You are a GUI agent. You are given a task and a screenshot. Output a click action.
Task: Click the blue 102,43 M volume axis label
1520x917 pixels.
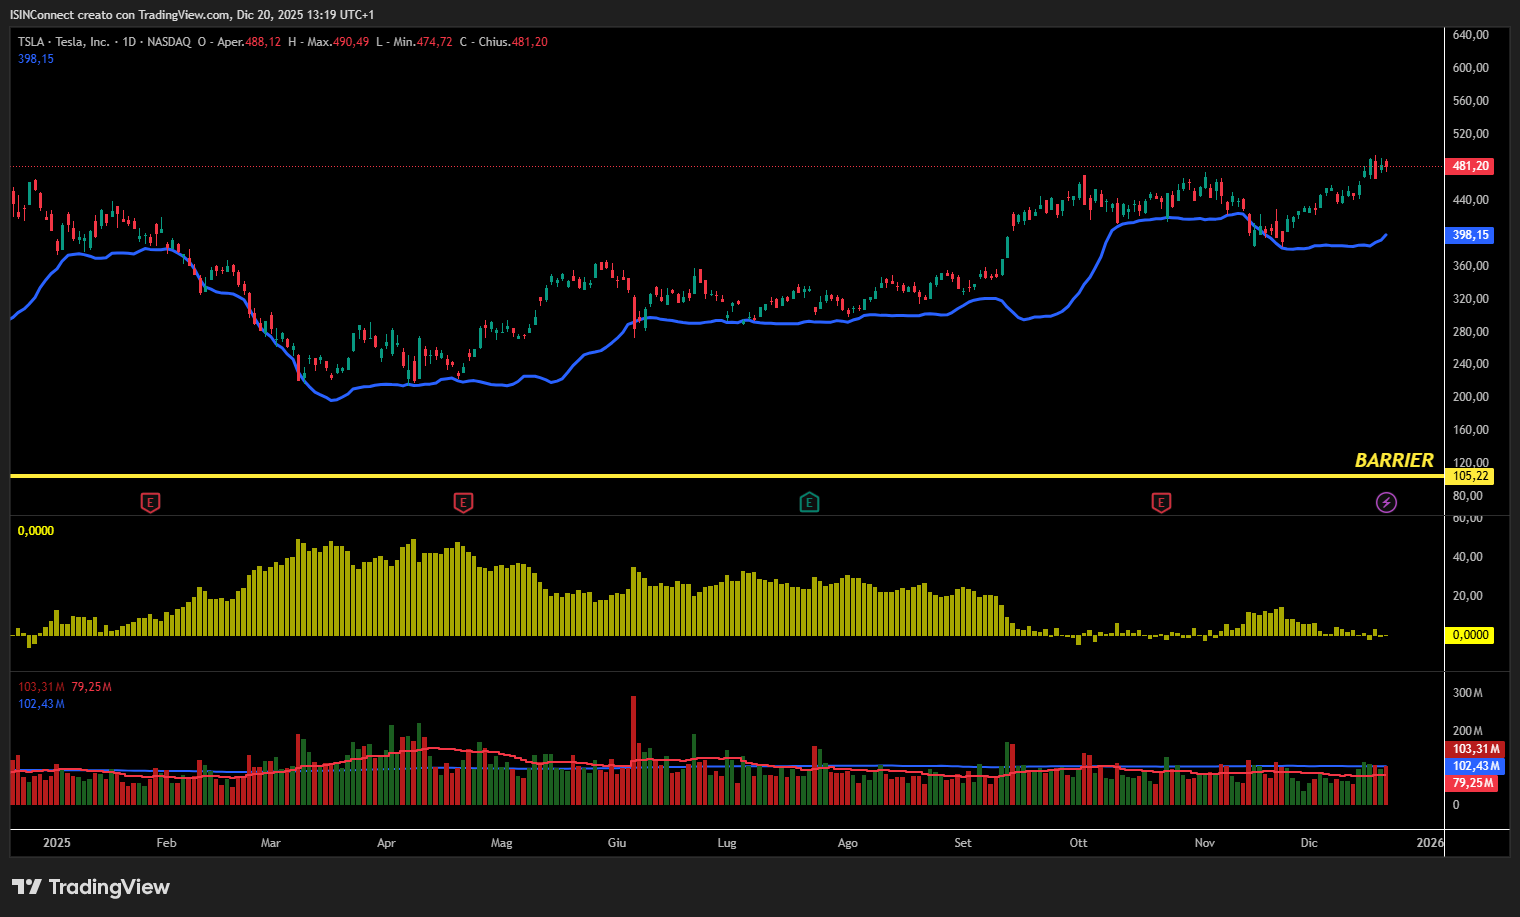point(1475,766)
